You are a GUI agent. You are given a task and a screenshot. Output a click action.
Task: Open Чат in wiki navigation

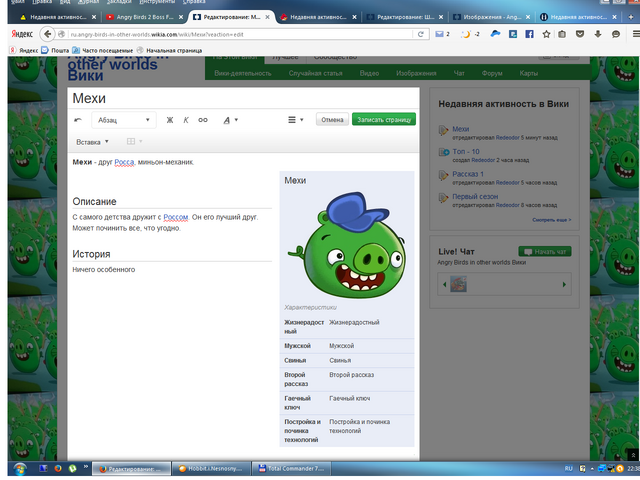tap(459, 73)
